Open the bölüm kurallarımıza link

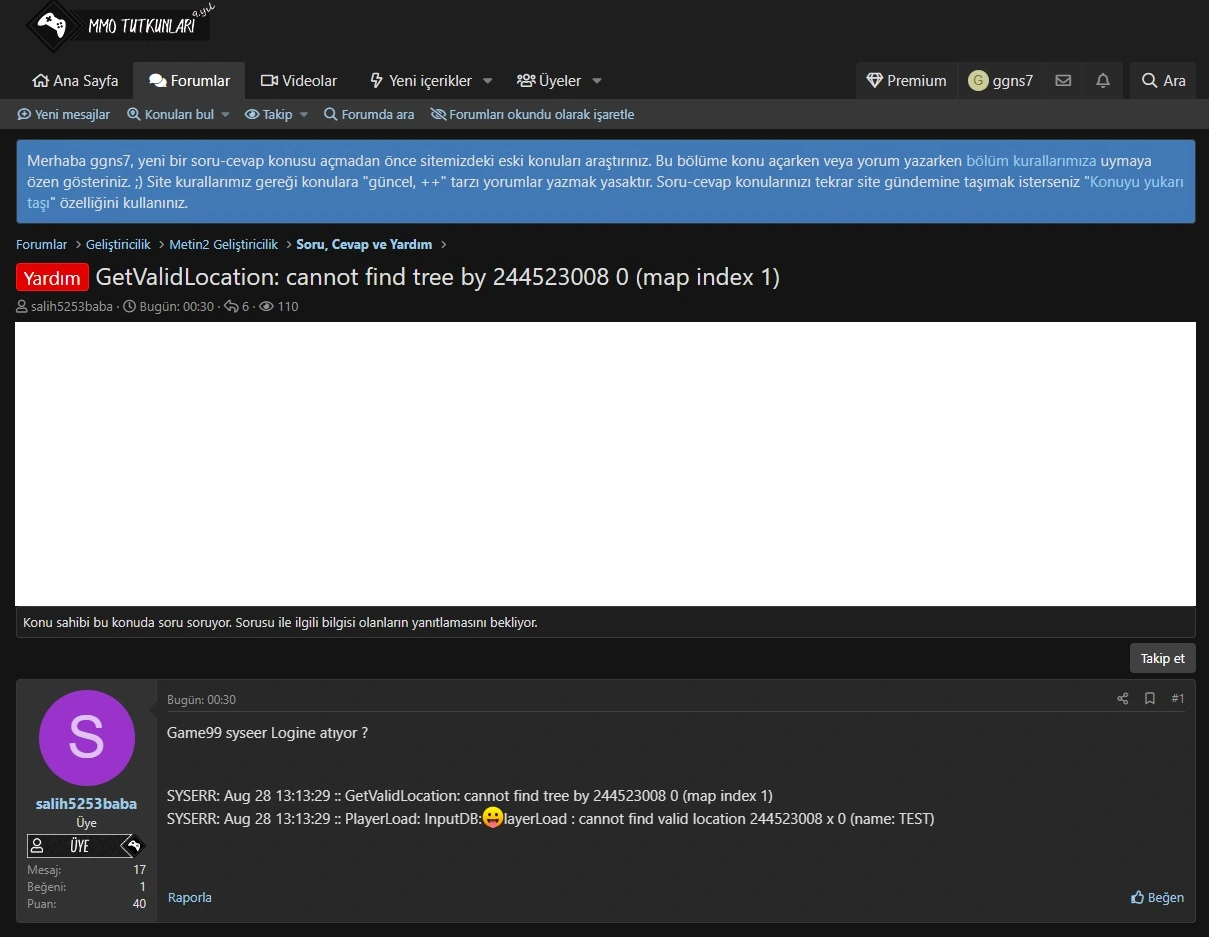1031,160
